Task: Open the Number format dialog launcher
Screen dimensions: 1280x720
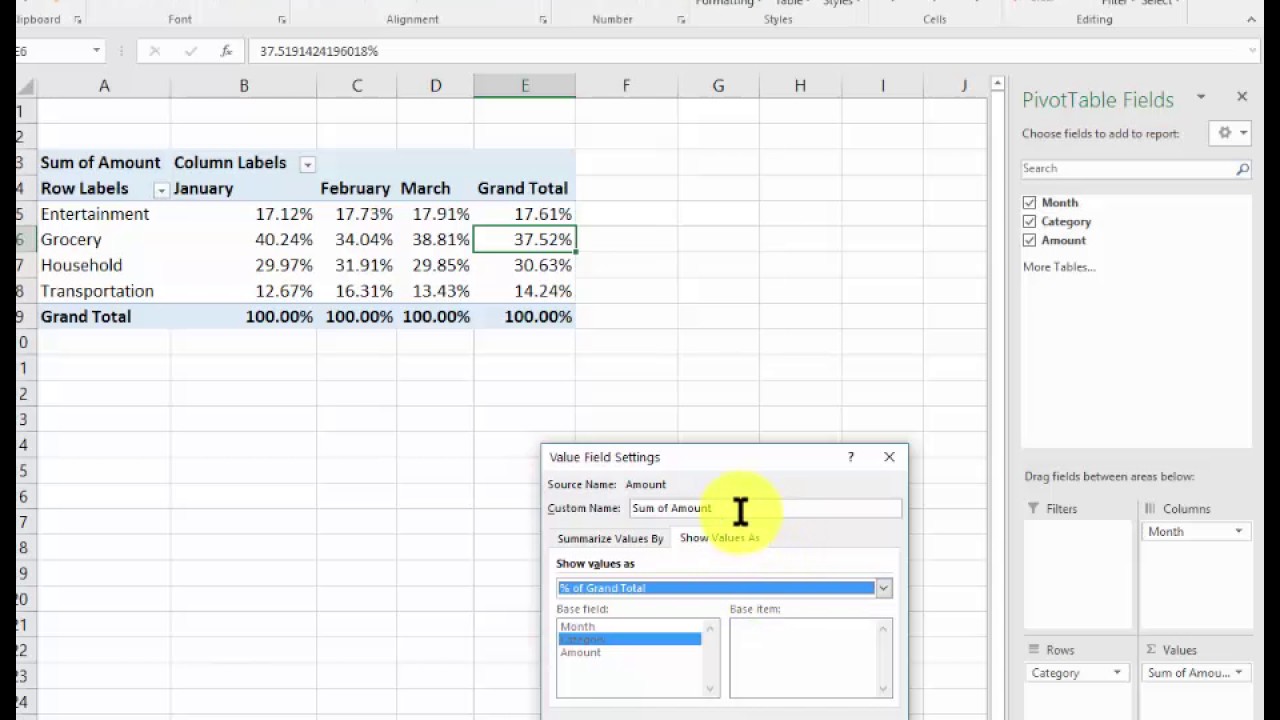Action: [x=681, y=20]
